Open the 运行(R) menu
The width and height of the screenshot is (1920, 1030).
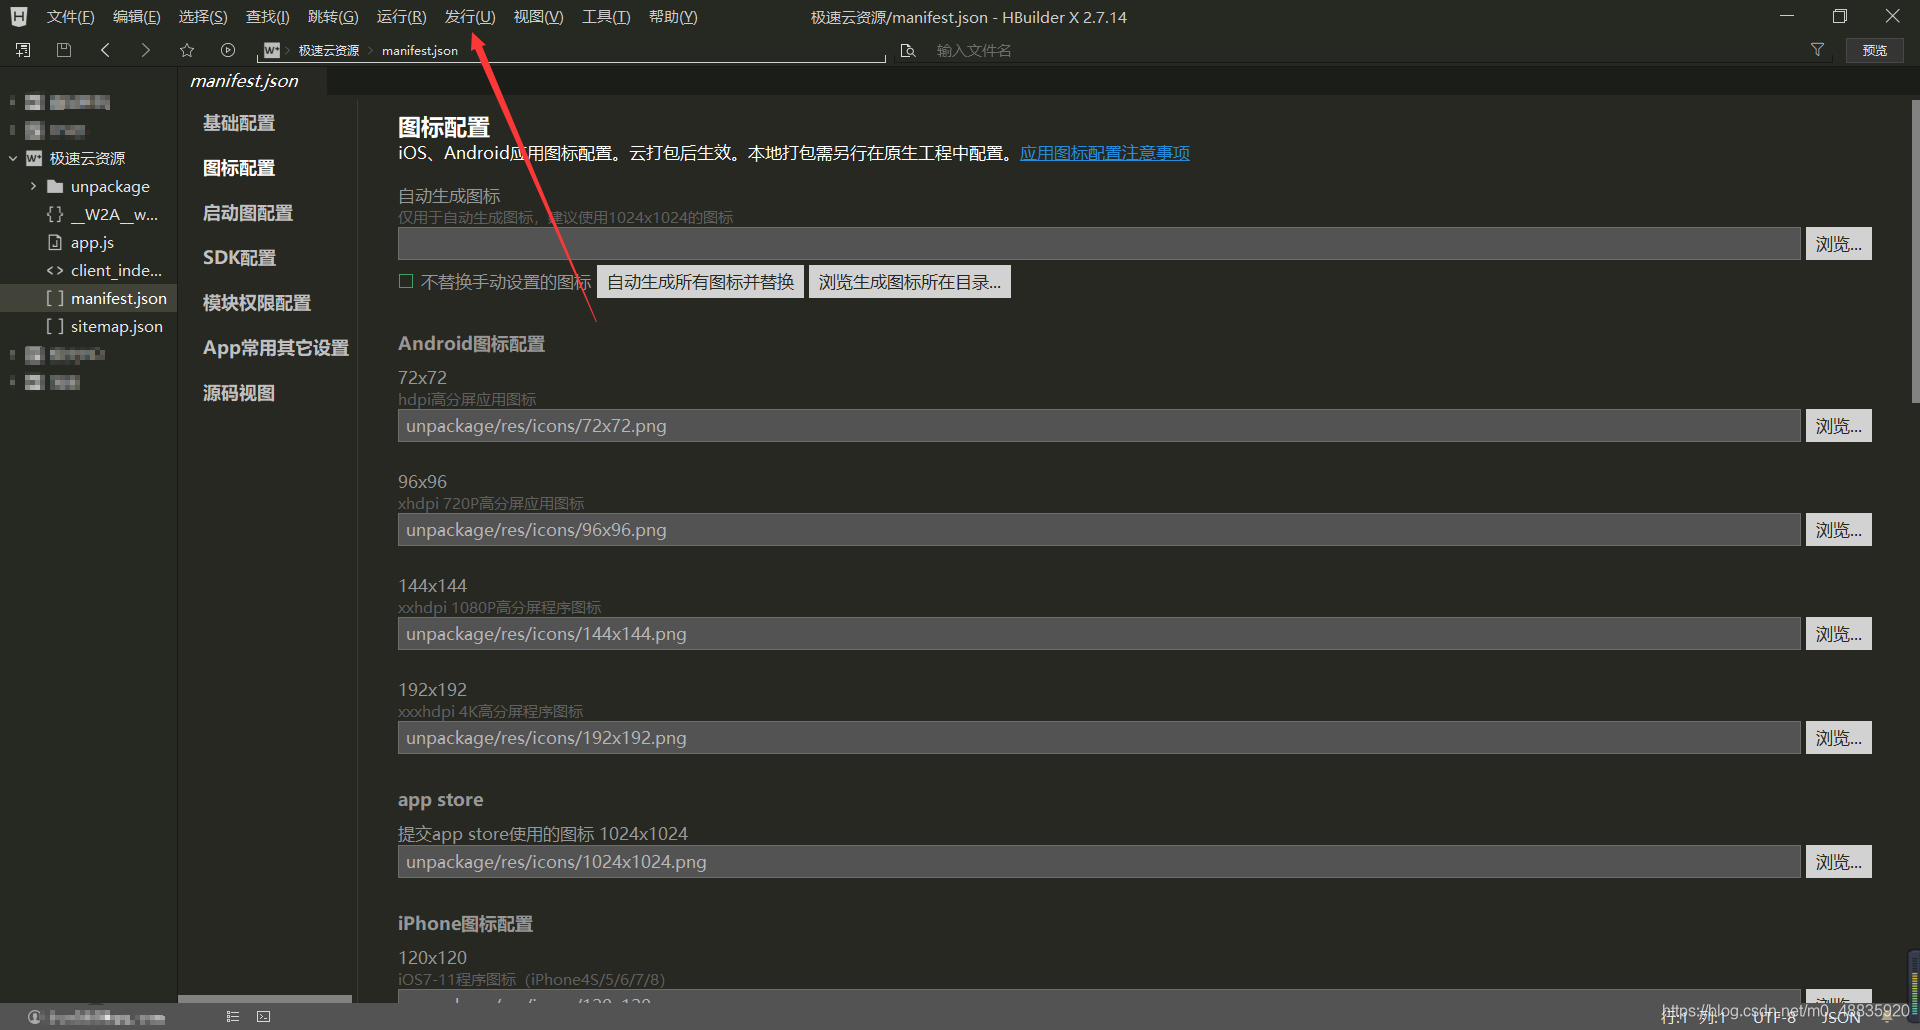coord(401,17)
